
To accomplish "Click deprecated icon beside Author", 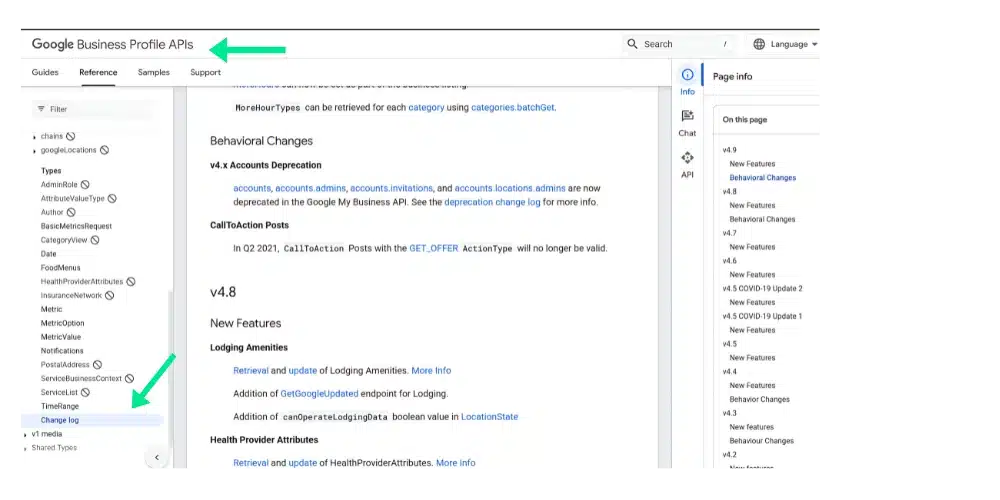I will [x=71, y=212].
